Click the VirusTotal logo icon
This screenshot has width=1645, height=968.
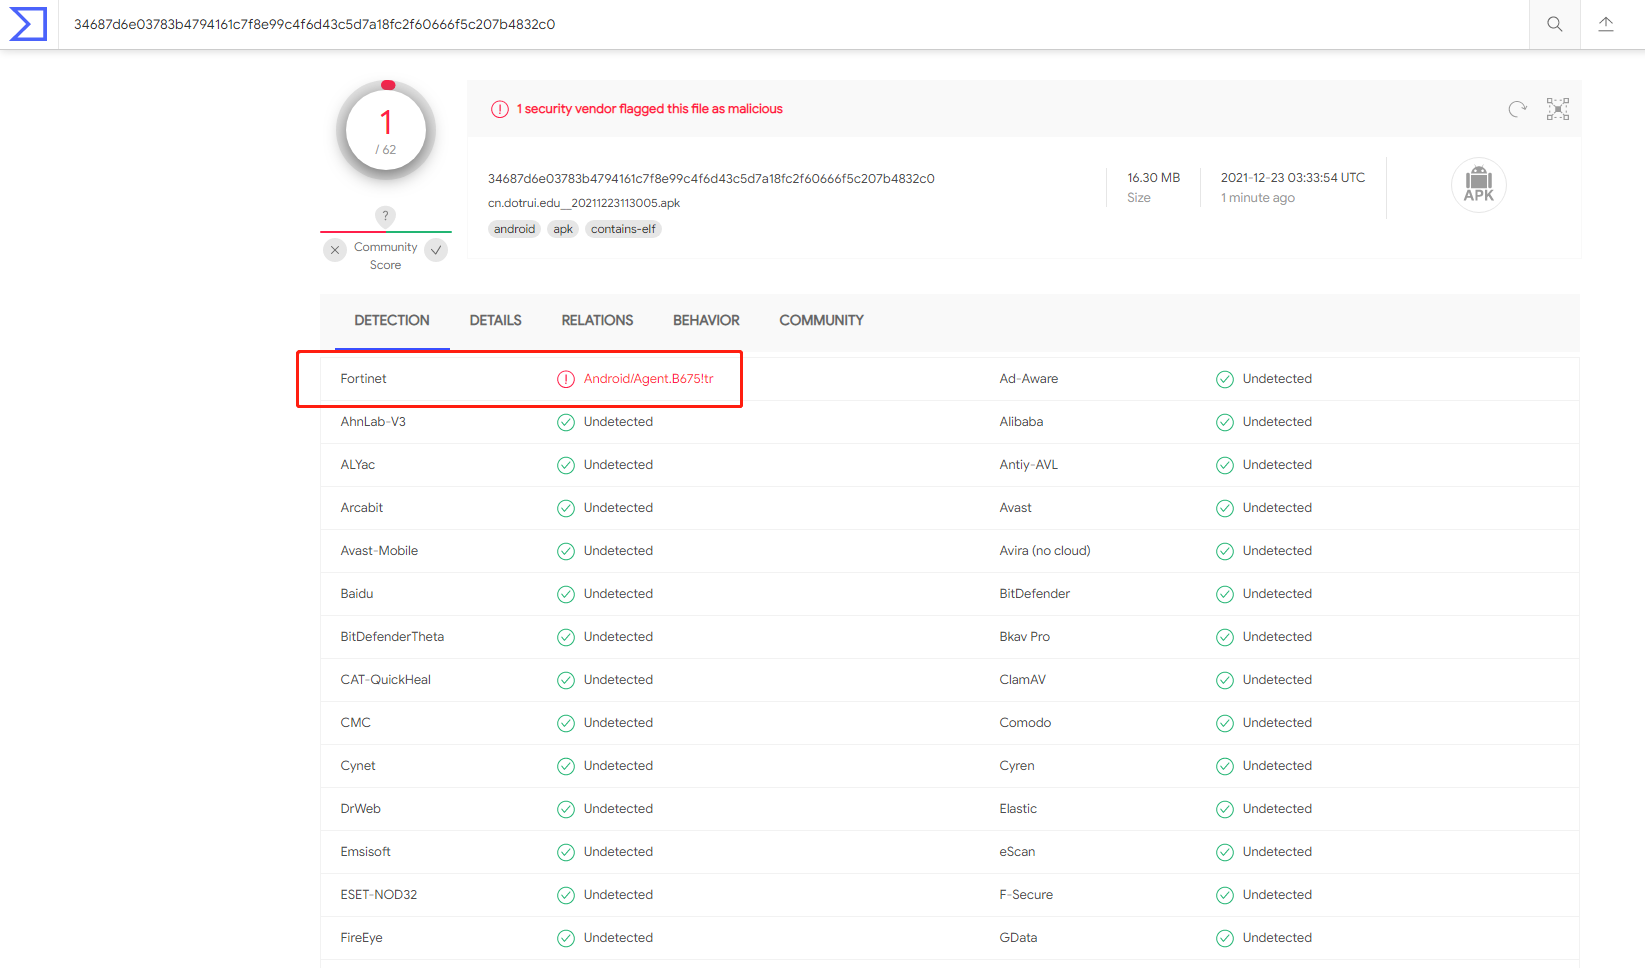(x=28, y=24)
